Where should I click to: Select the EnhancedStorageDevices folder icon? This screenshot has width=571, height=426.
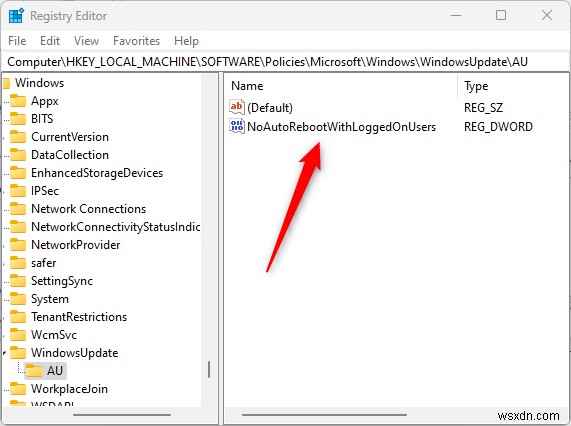[x=18, y=173]
